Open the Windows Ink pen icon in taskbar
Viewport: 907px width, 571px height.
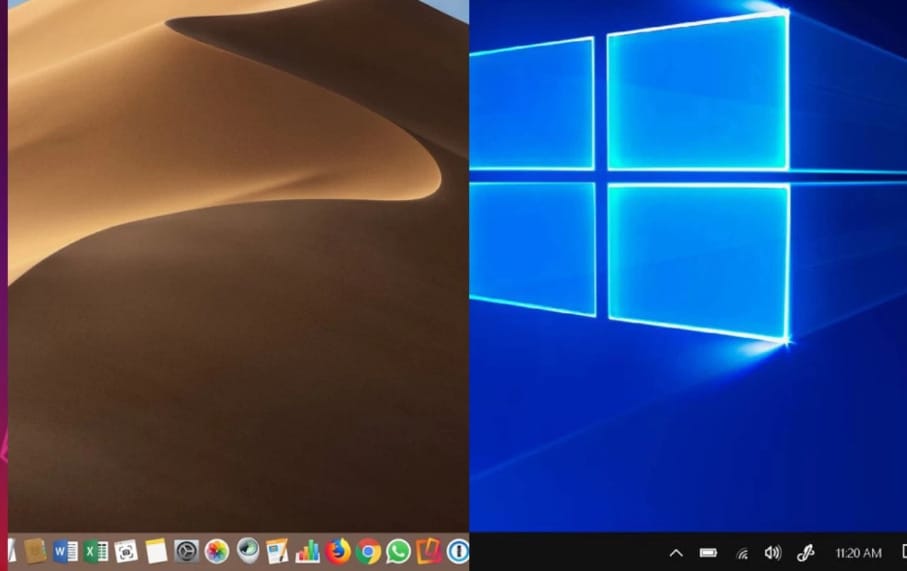pyautogui.click(x=805, y=553)
